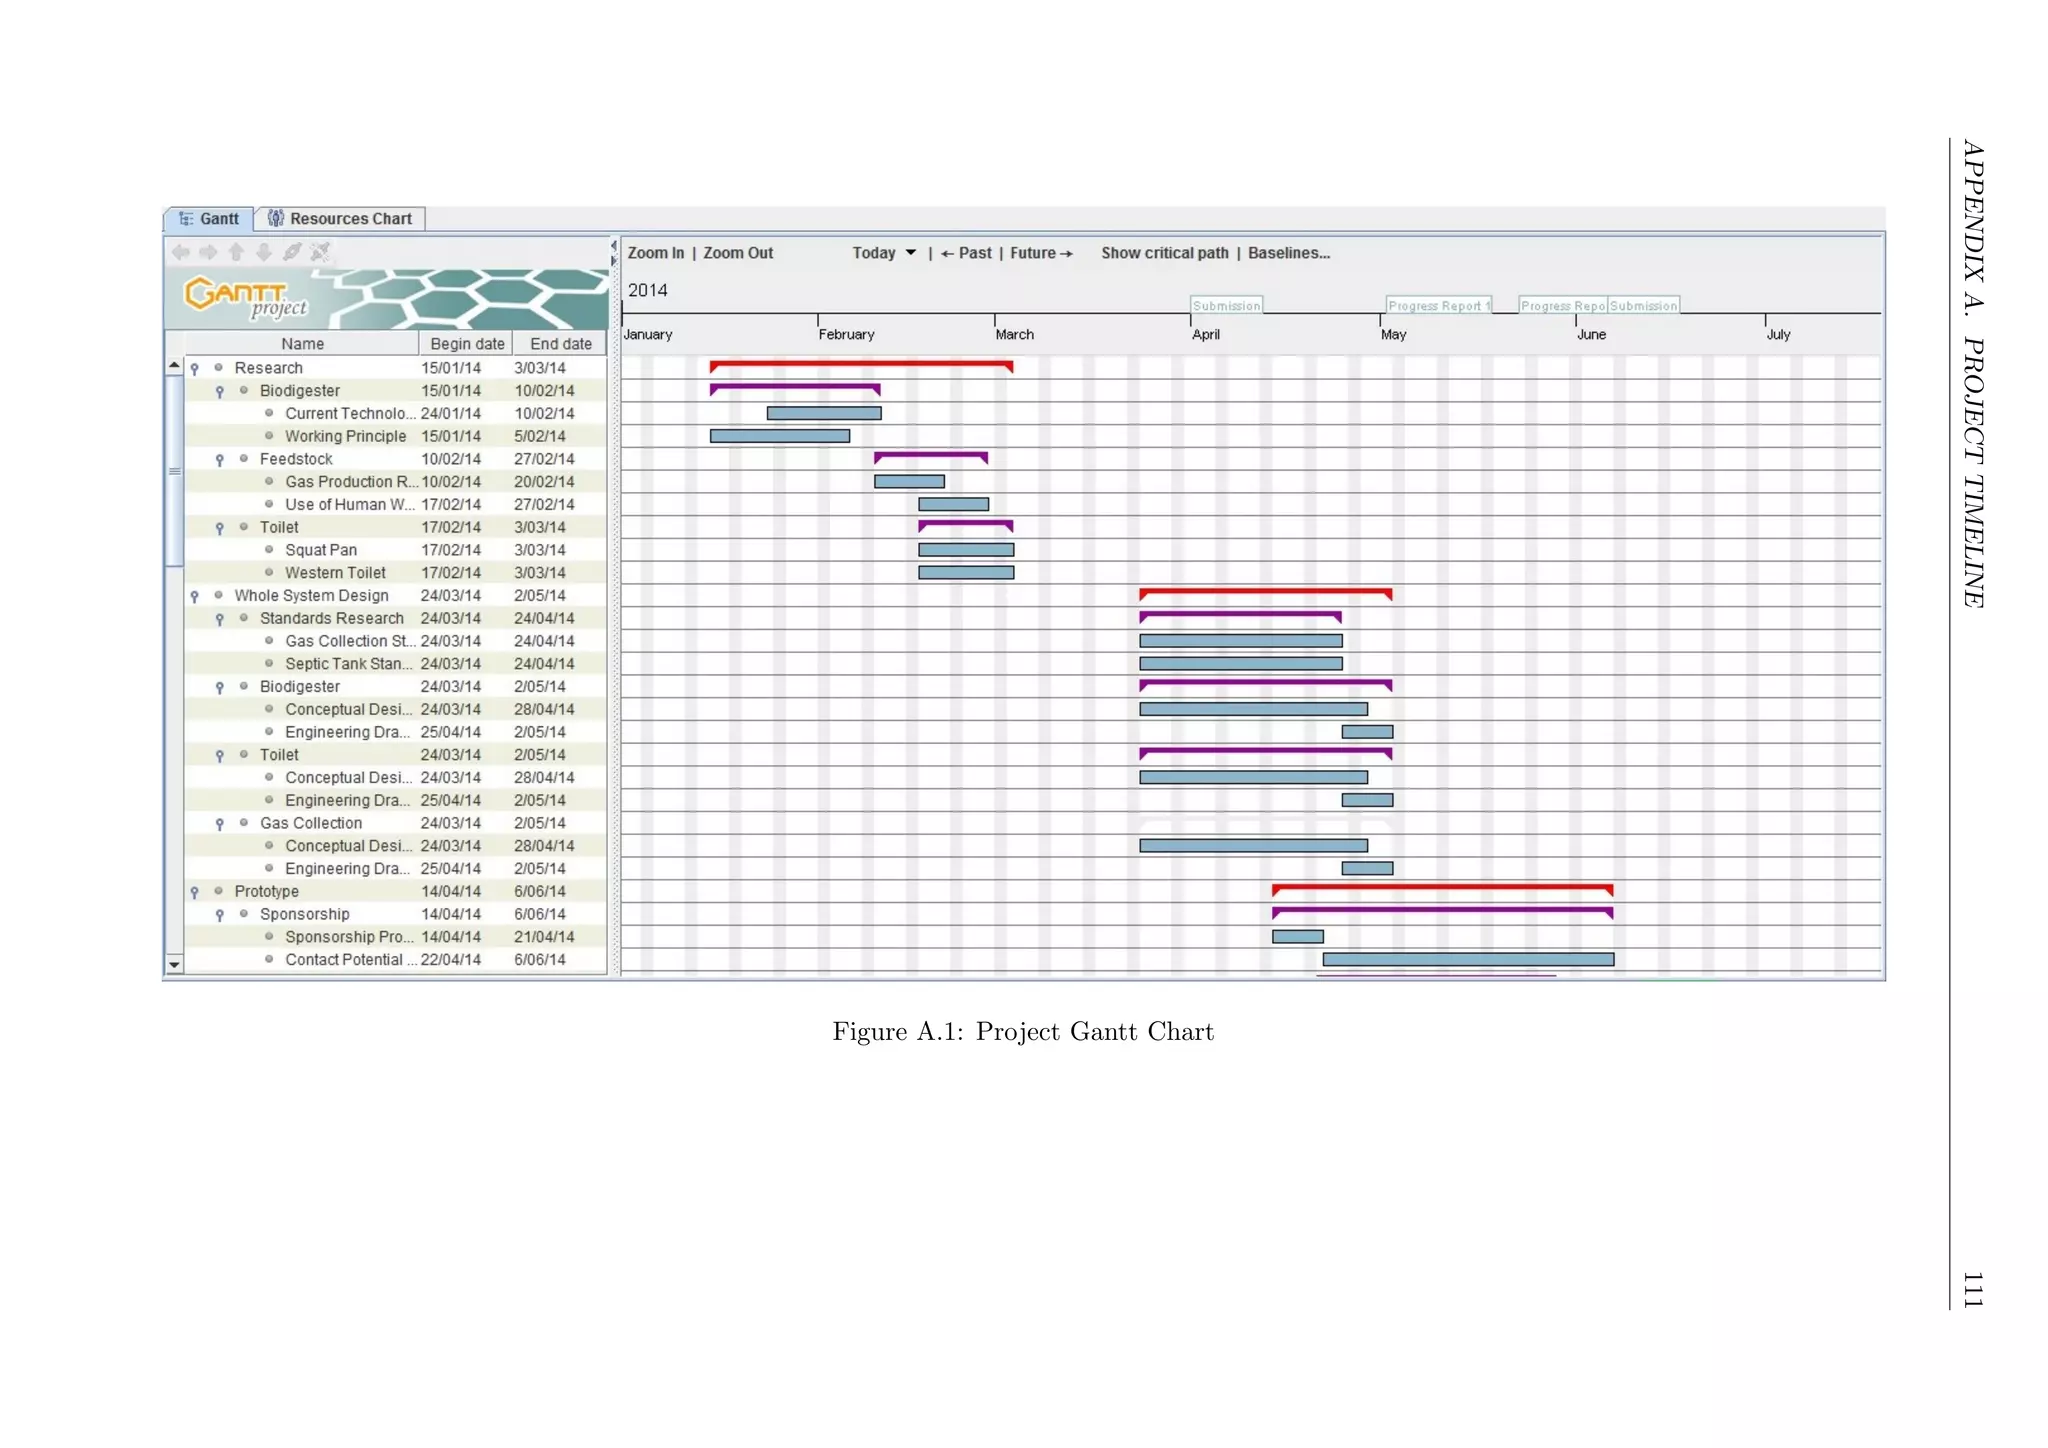The width and height of the screenshot is (2048, 1448).
Task: Click the Begin date column header
Action: [x=467, y=344]
